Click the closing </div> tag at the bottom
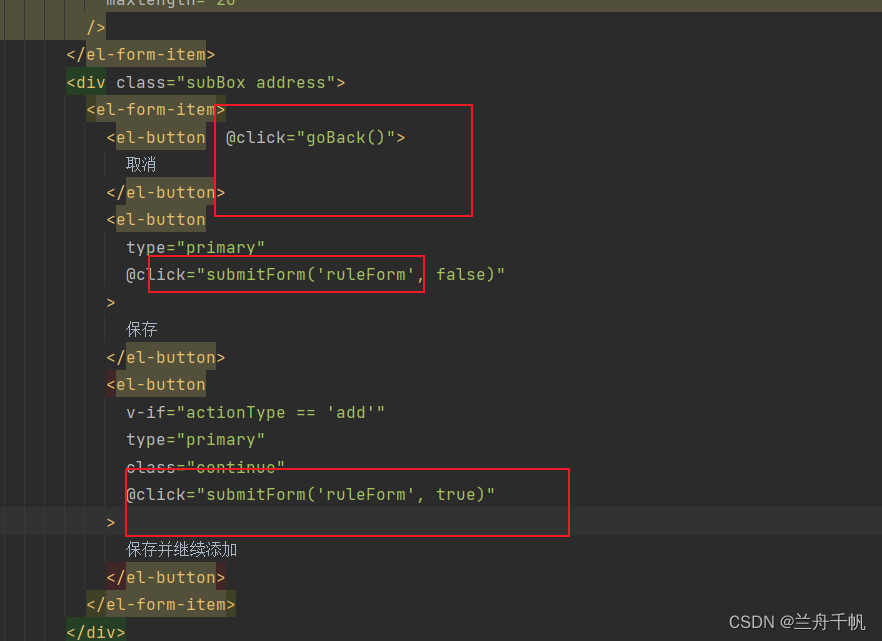882x641 pixels. pos(96,632)
